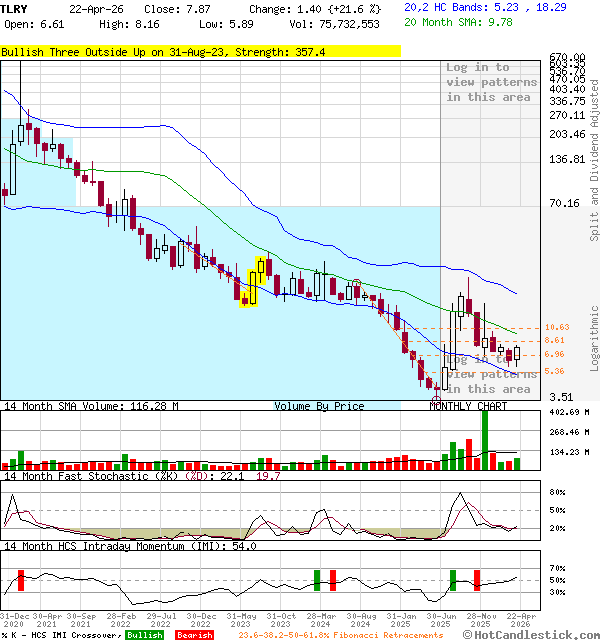The height and width of the screenshot is (640, 600).
Task: Click the Volume By Price label
Action: pos(319,406)
